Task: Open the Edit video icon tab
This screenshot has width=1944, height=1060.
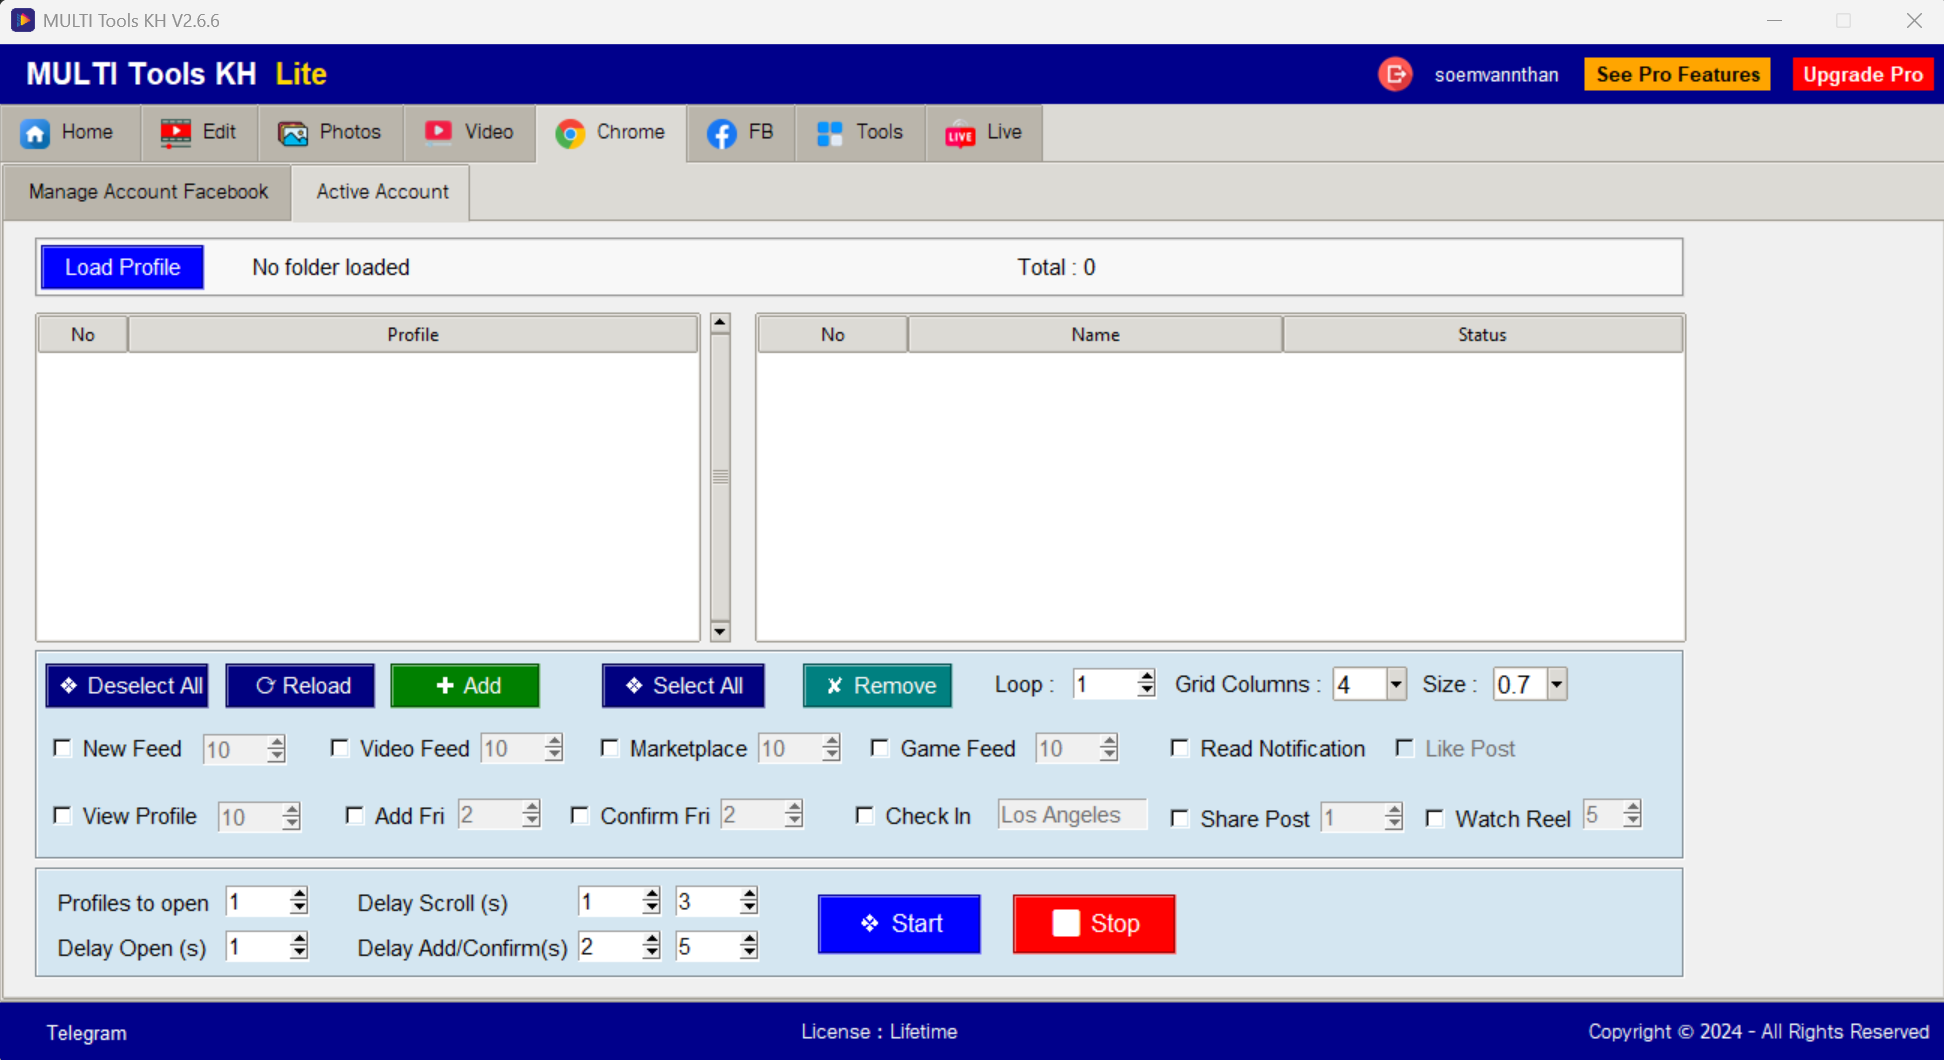Action: tap(176, 133)
